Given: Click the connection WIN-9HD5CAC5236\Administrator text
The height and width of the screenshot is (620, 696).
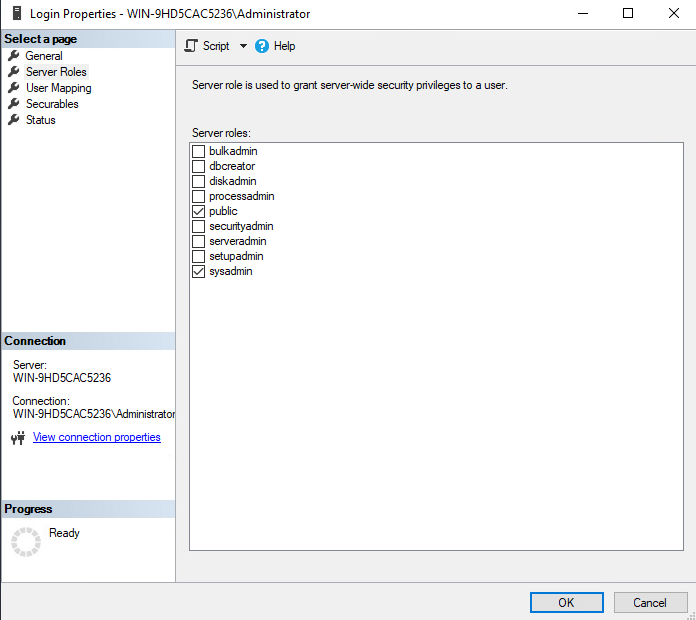Looking at the screenshot, I should (94, 414).
